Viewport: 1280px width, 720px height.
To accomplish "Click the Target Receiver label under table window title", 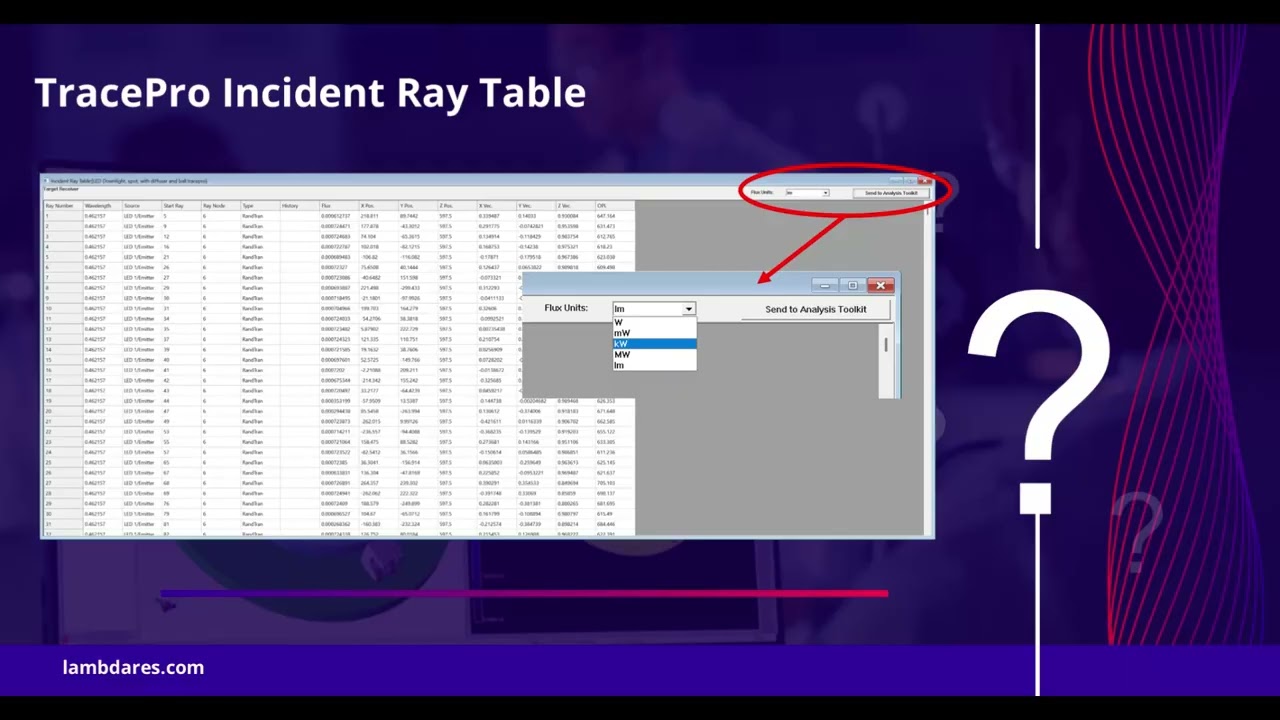I will 61,189.
